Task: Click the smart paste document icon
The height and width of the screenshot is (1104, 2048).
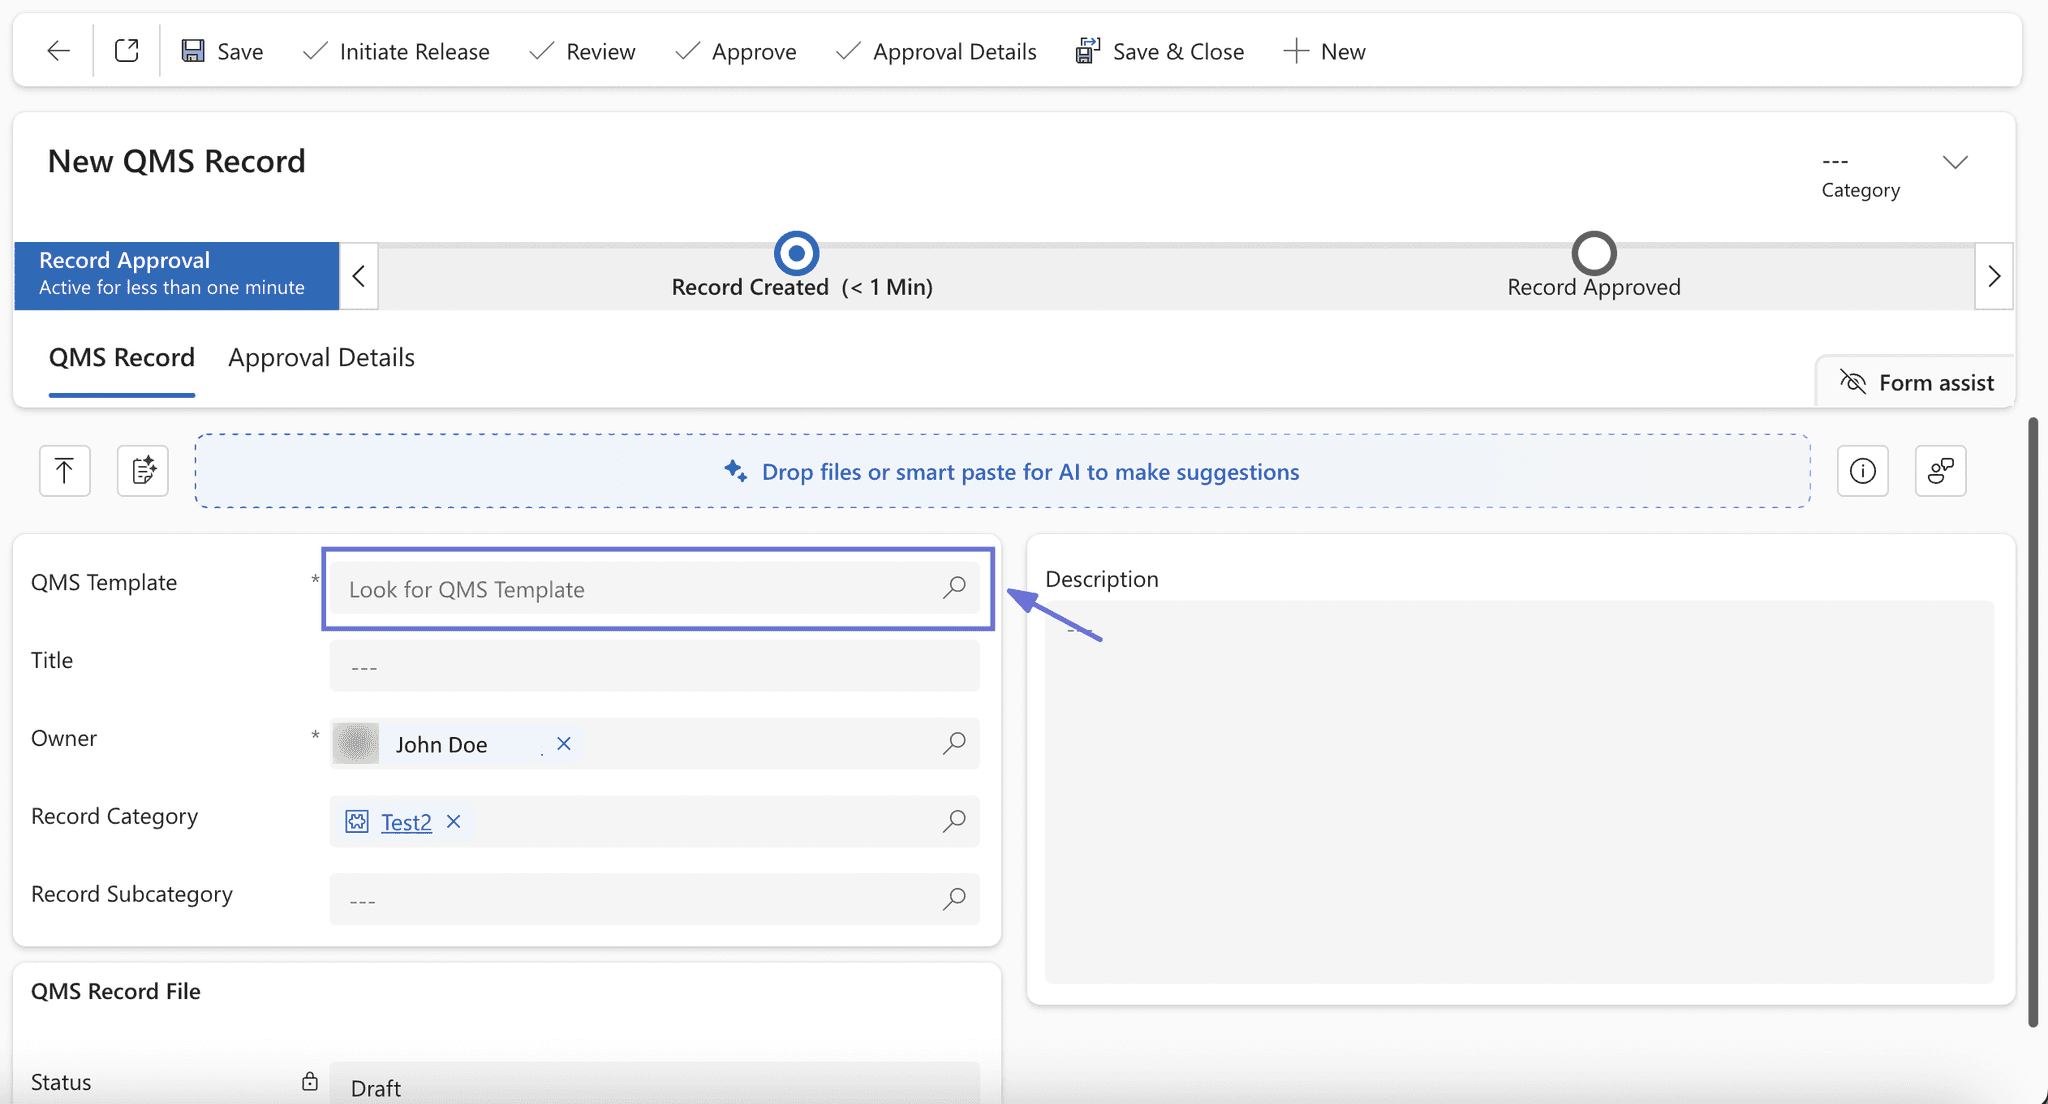Action: (x=143, y=471)
